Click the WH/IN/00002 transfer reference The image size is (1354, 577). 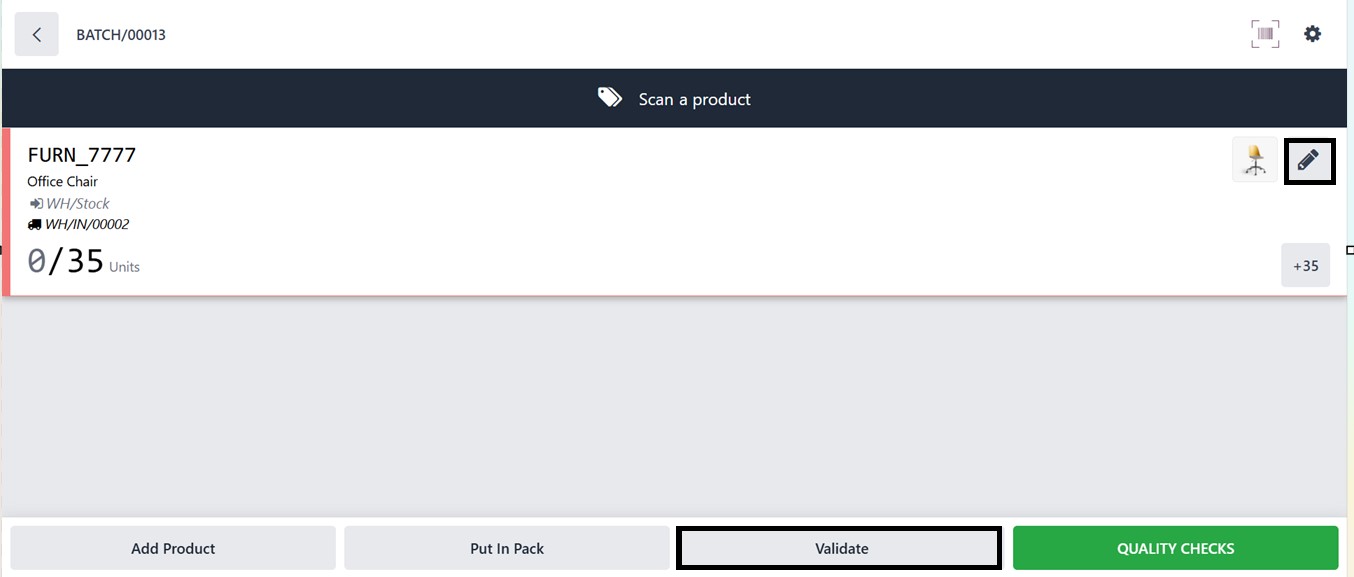pos(87,225)
